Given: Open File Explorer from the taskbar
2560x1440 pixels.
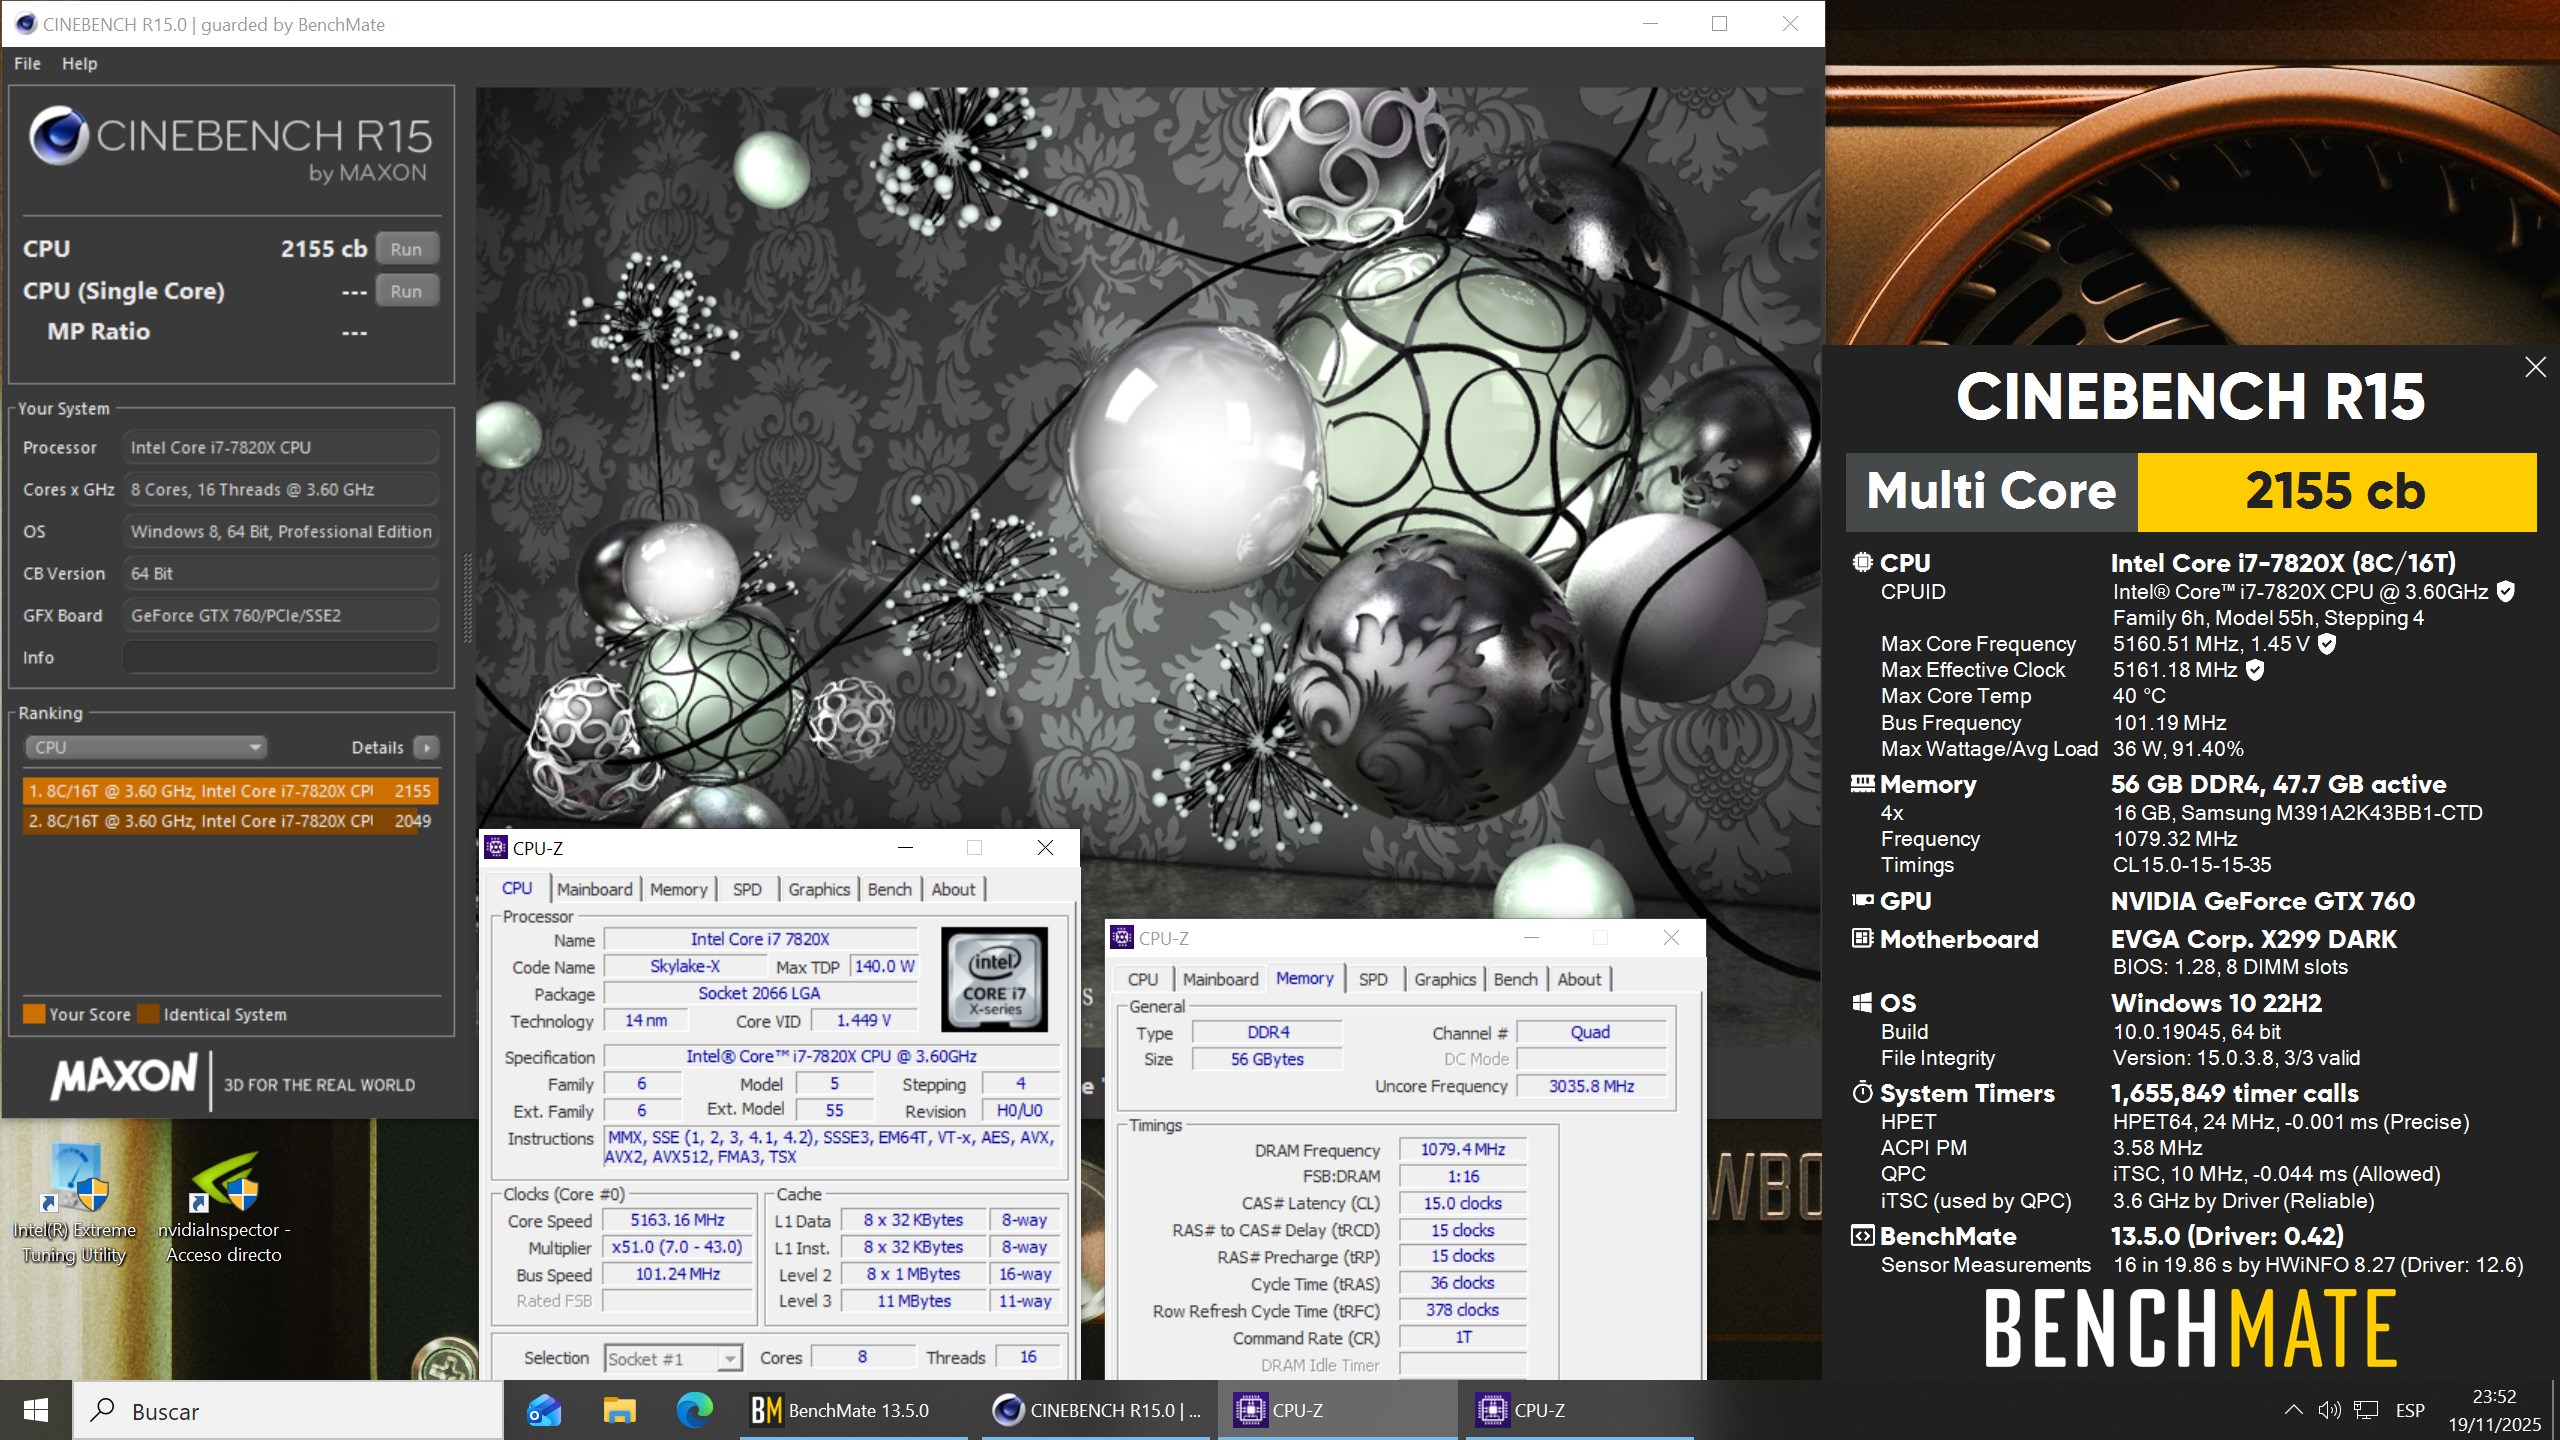Looking at the screenshot, I should coord(620,1410).
